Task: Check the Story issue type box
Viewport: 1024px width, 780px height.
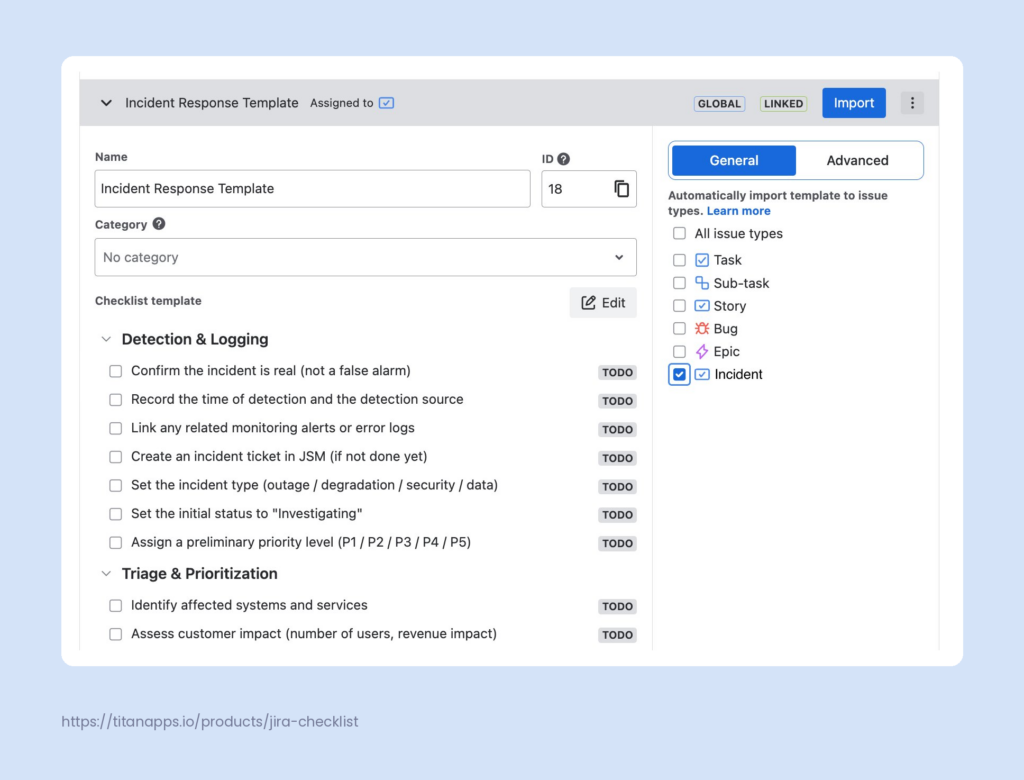Action: (x=679, y=306)
